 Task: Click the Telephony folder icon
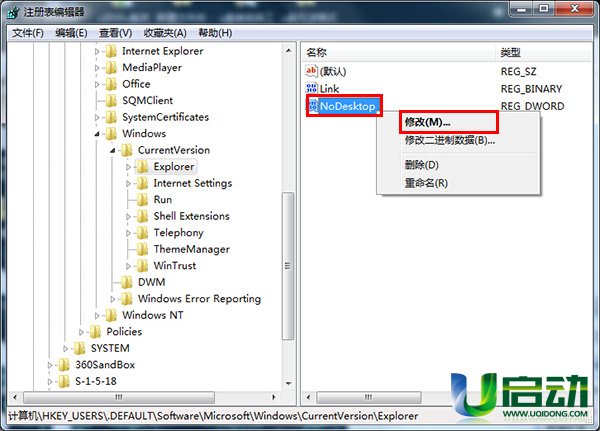pos(142,232)
